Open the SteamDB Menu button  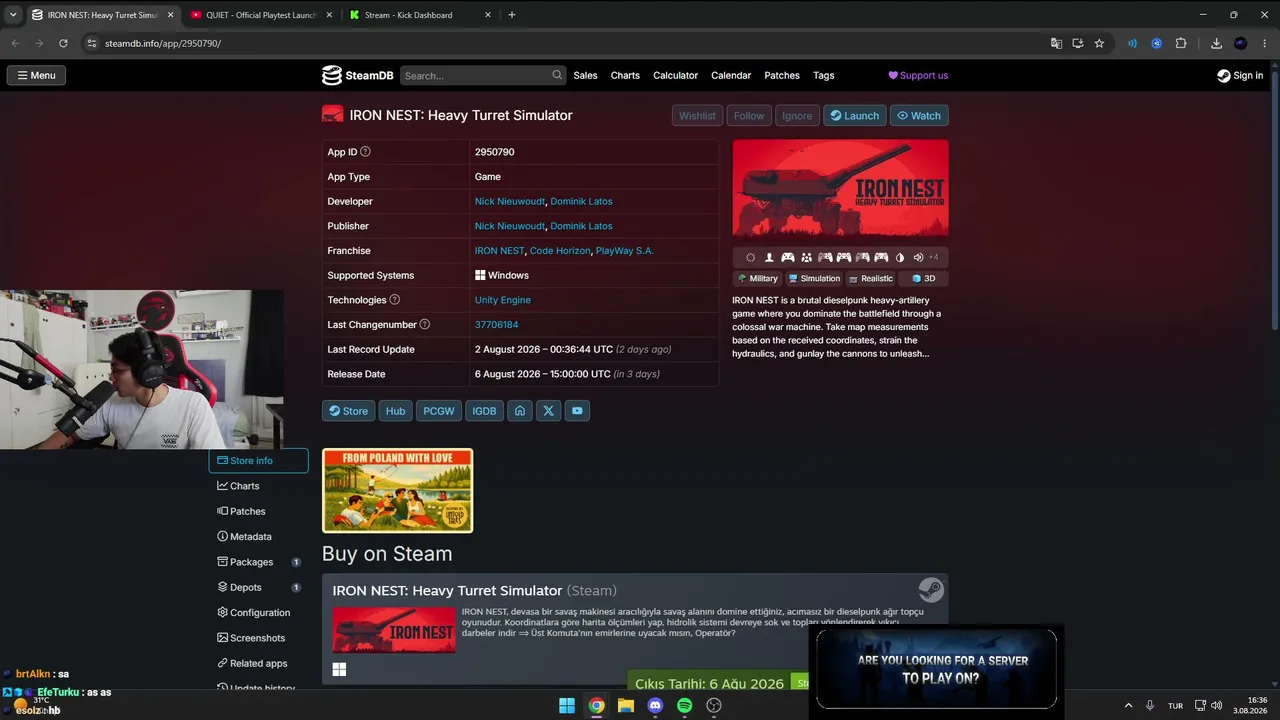36,75
